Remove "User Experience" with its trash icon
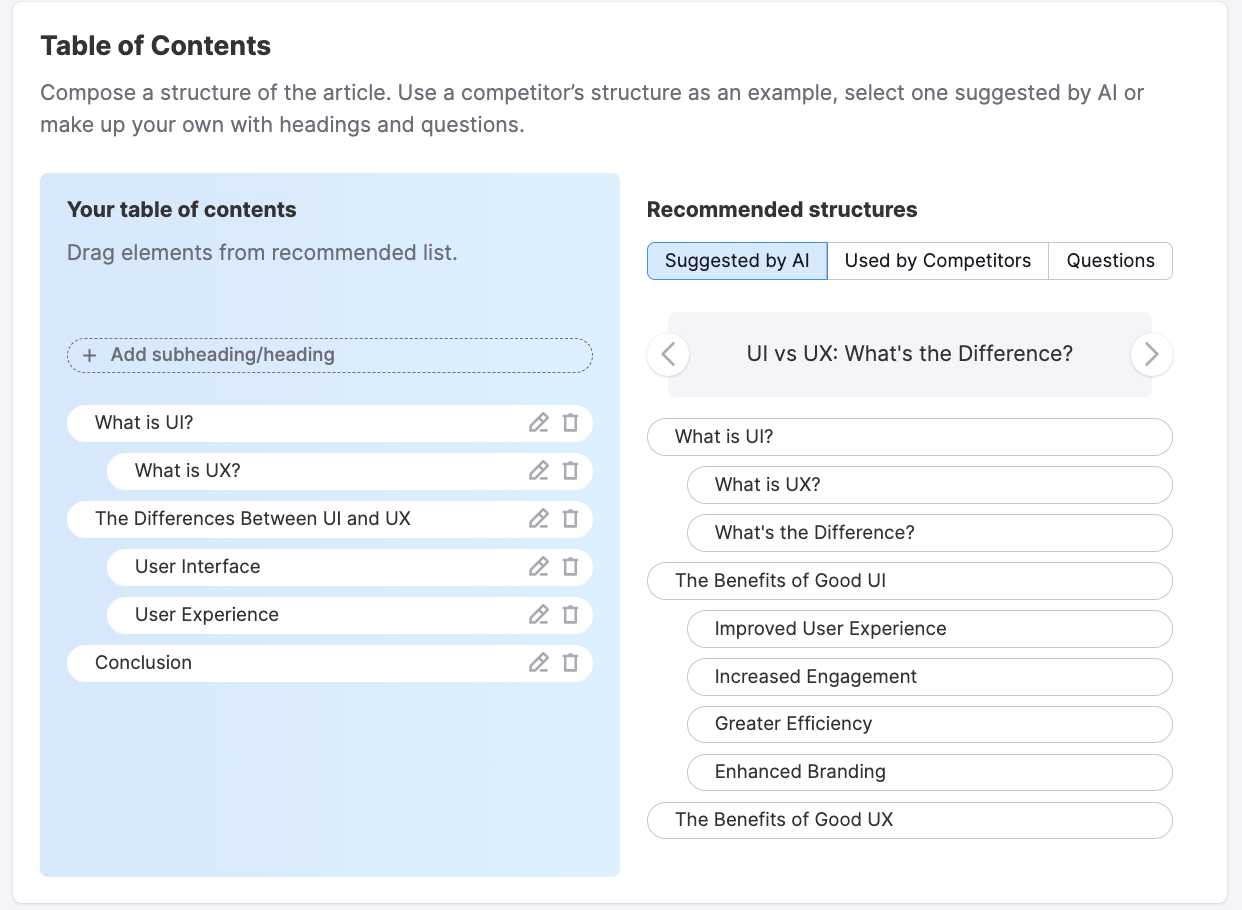The image size is (1242, 910). pos(571,614)
